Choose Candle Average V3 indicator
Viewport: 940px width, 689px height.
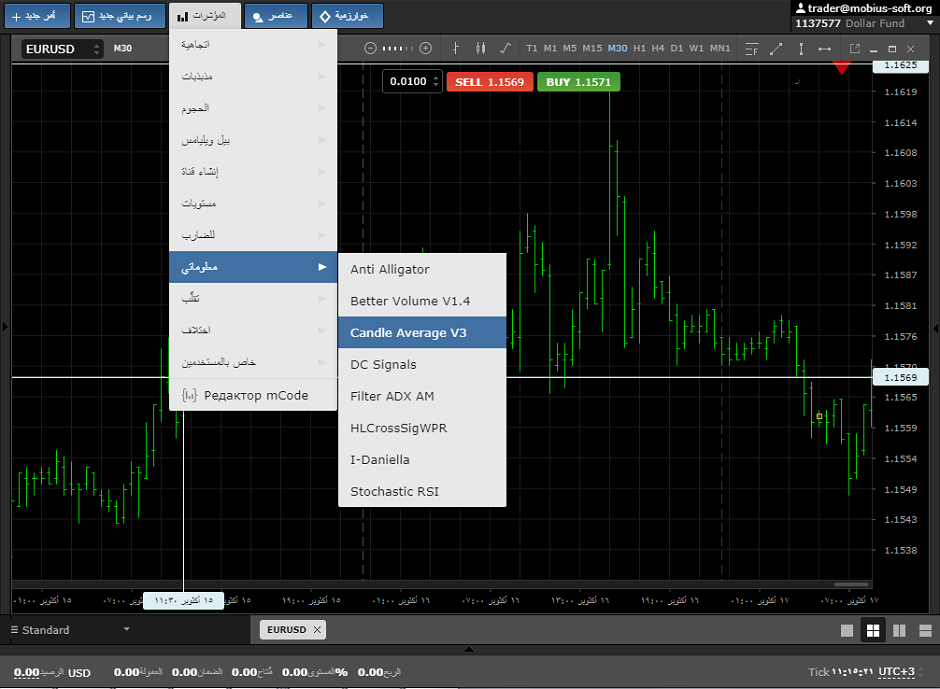pyautogui.click(x=422, y=333)
